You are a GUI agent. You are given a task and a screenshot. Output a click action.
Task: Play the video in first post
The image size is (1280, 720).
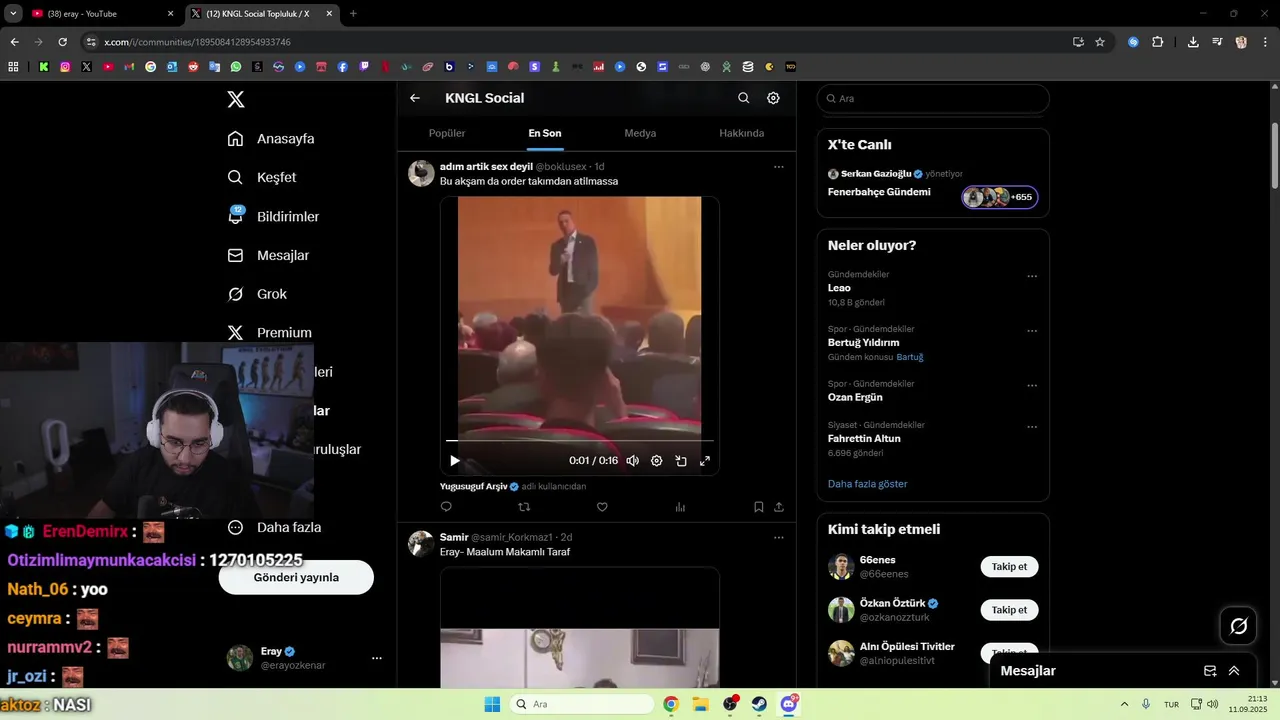pyautogui.click(x=455, y=461)
